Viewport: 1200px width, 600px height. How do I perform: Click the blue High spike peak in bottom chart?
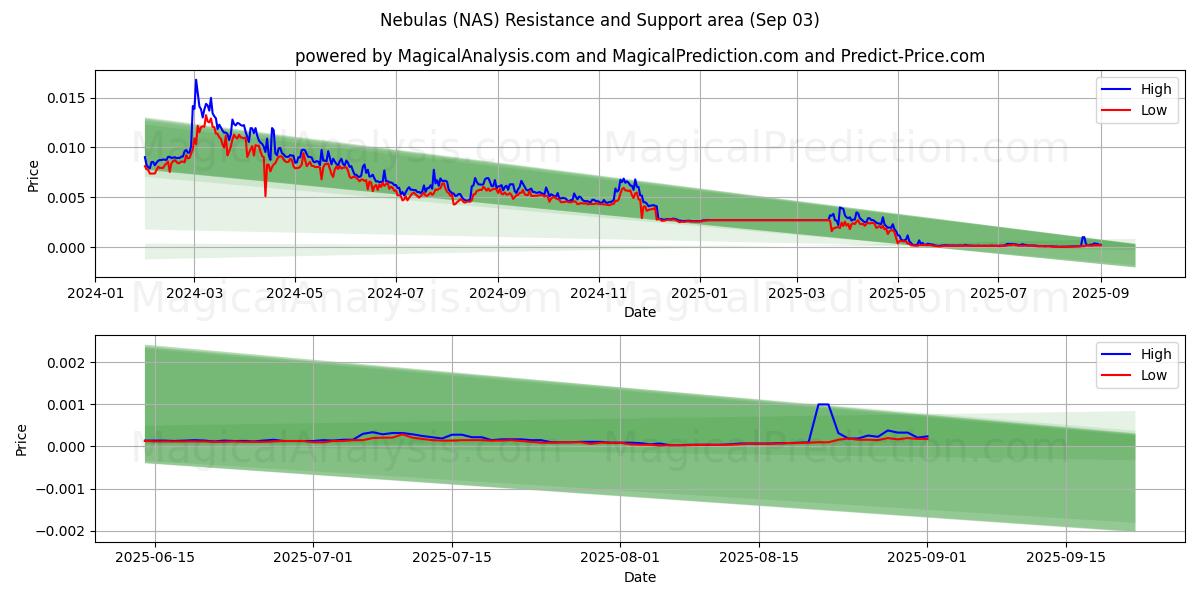coord(823,404)
